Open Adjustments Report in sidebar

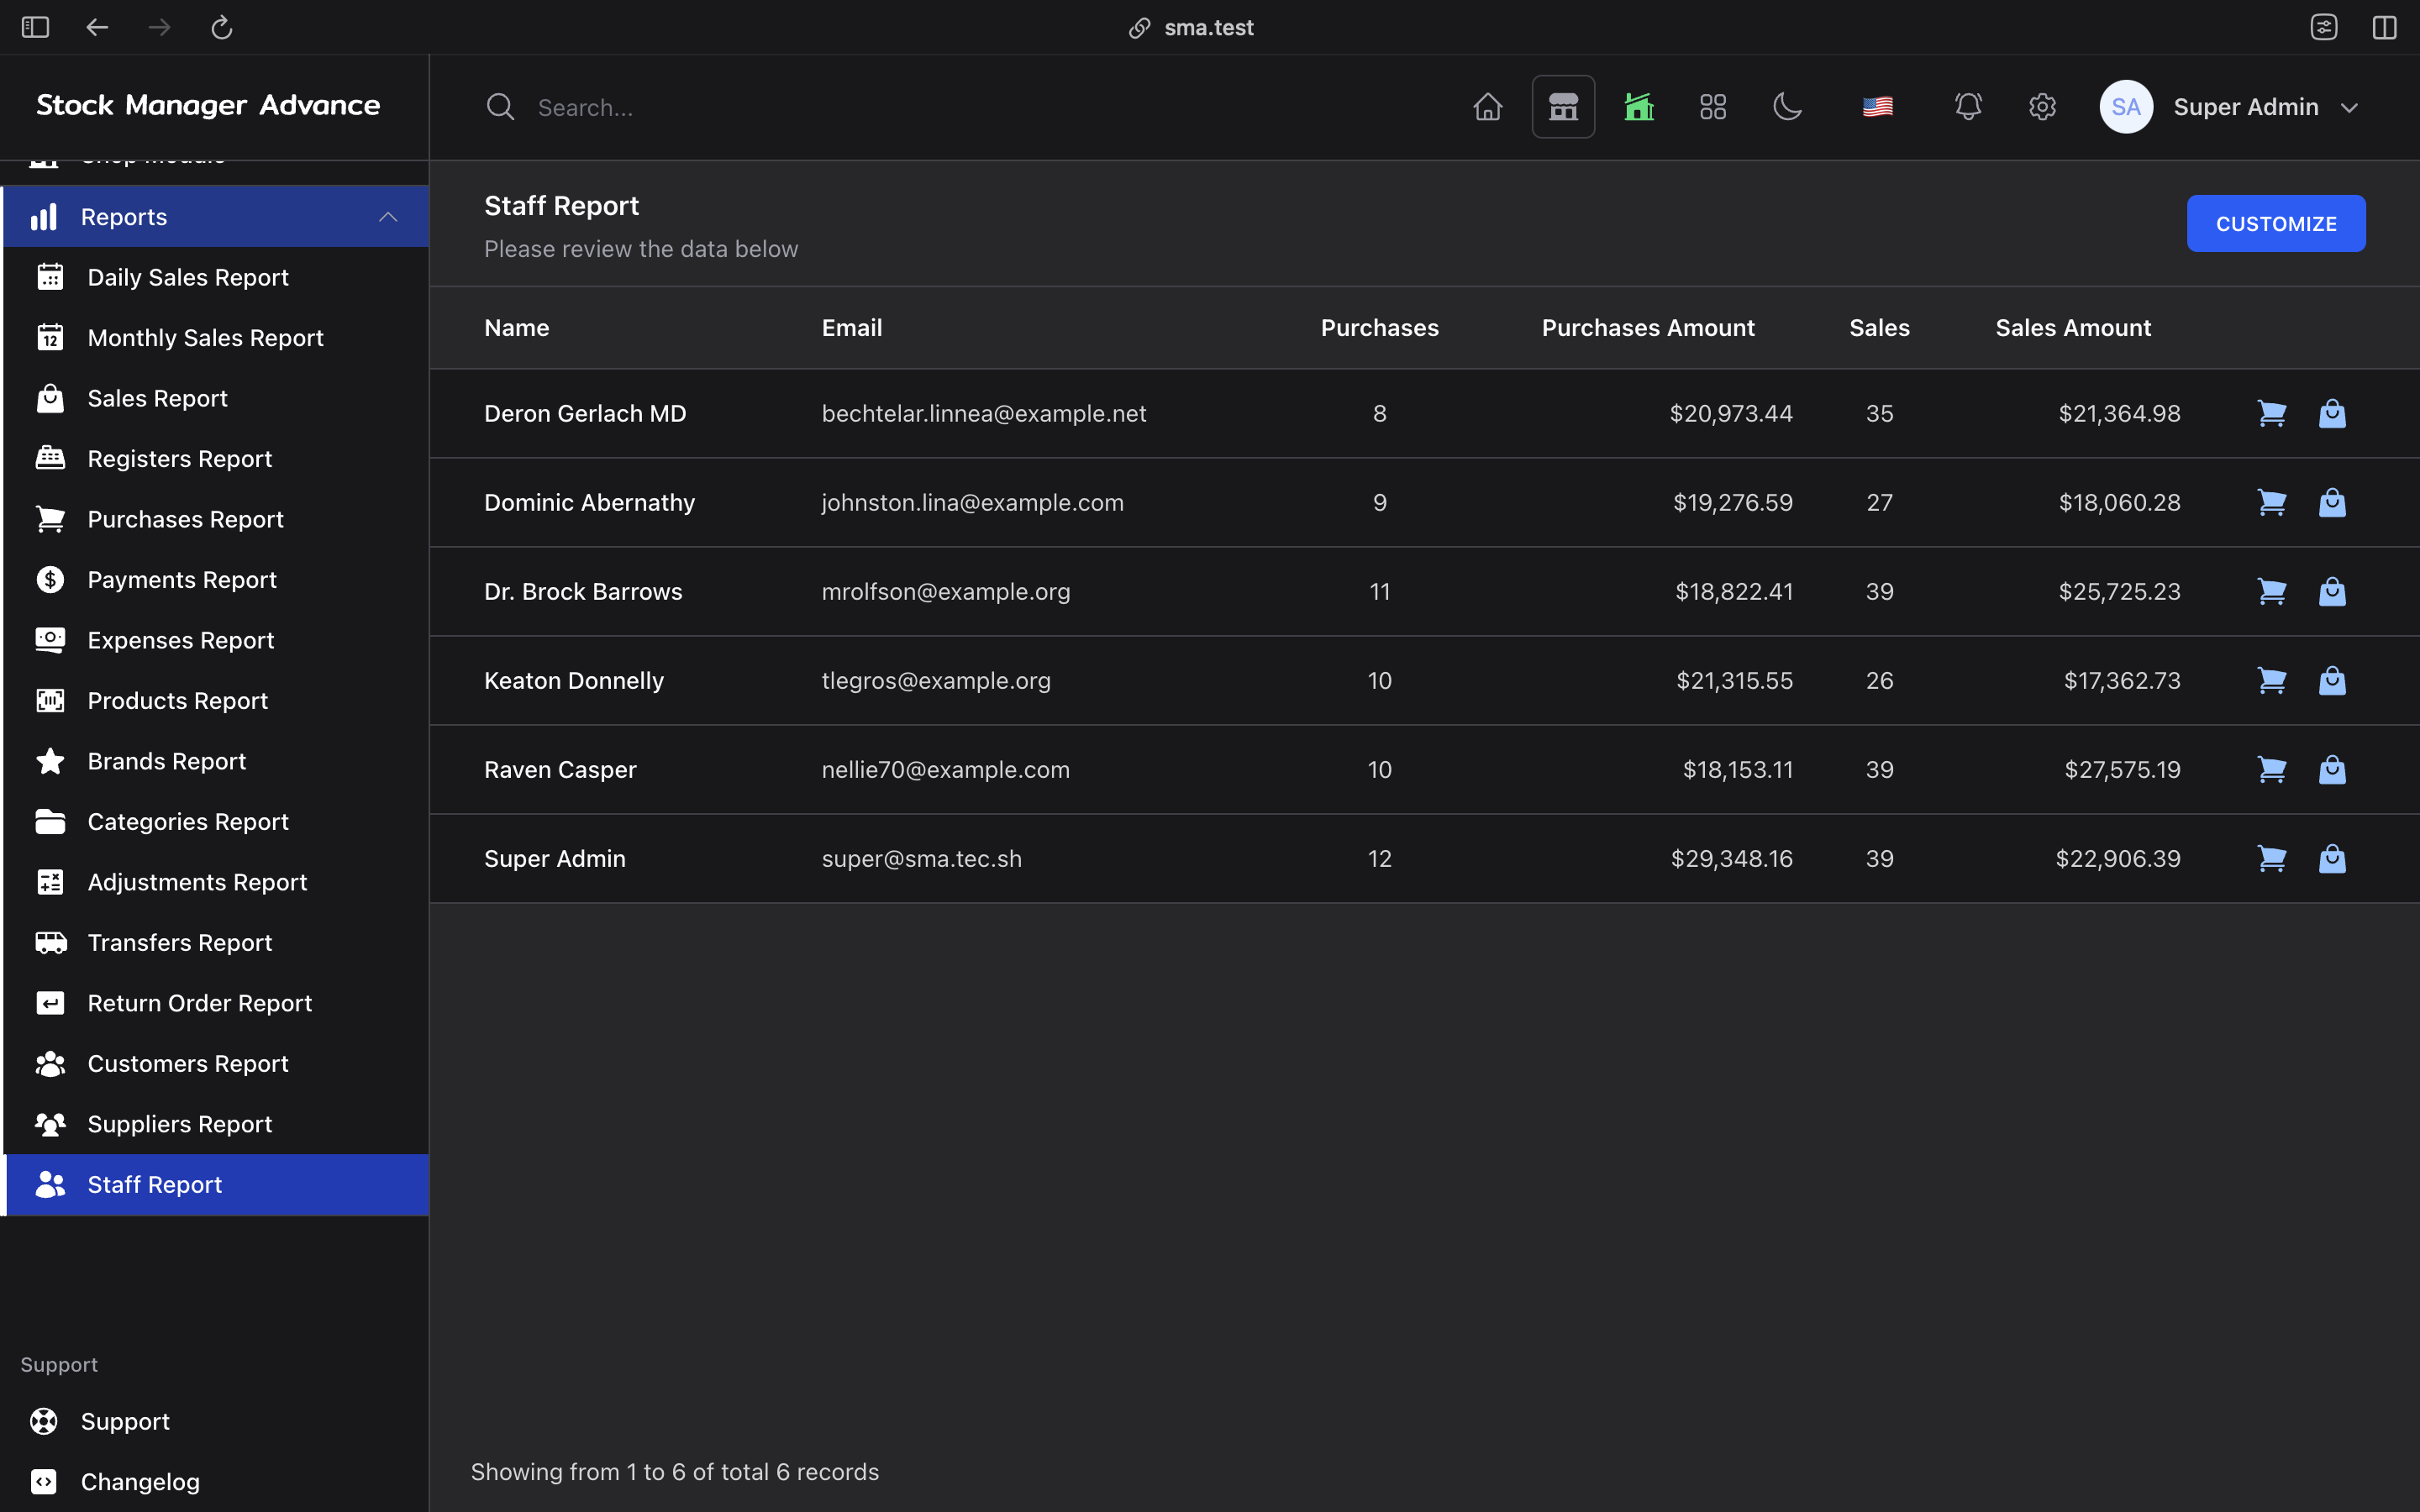click(x=216, y=883)
